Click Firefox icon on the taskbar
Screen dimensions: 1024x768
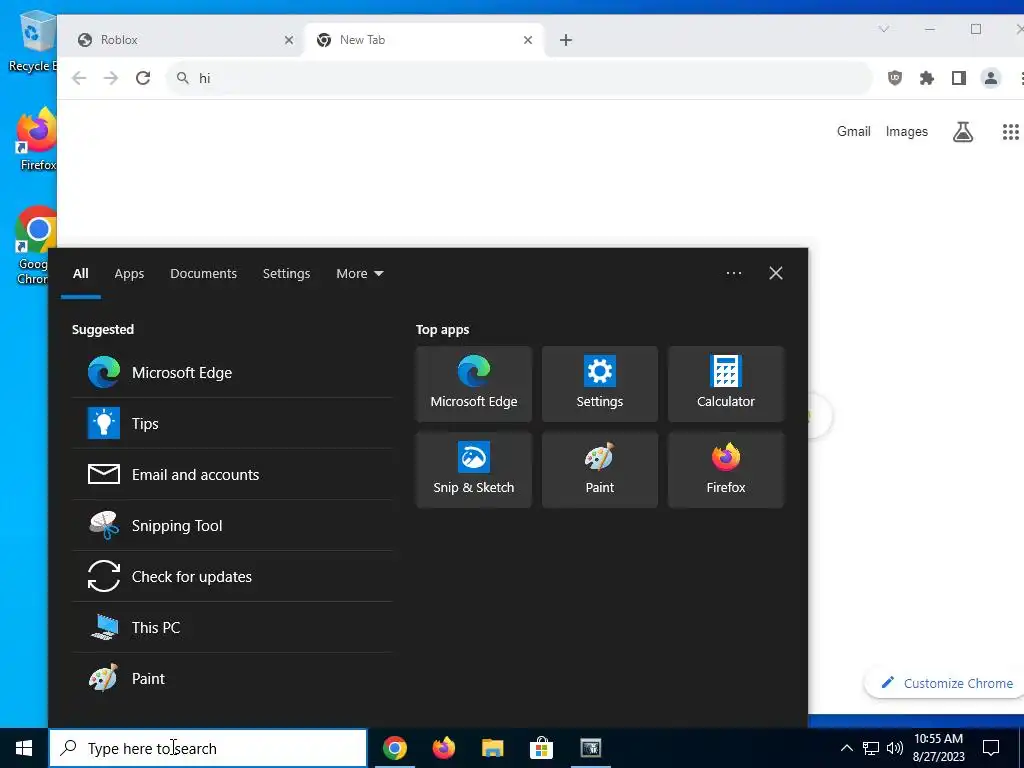pos(444,748)
